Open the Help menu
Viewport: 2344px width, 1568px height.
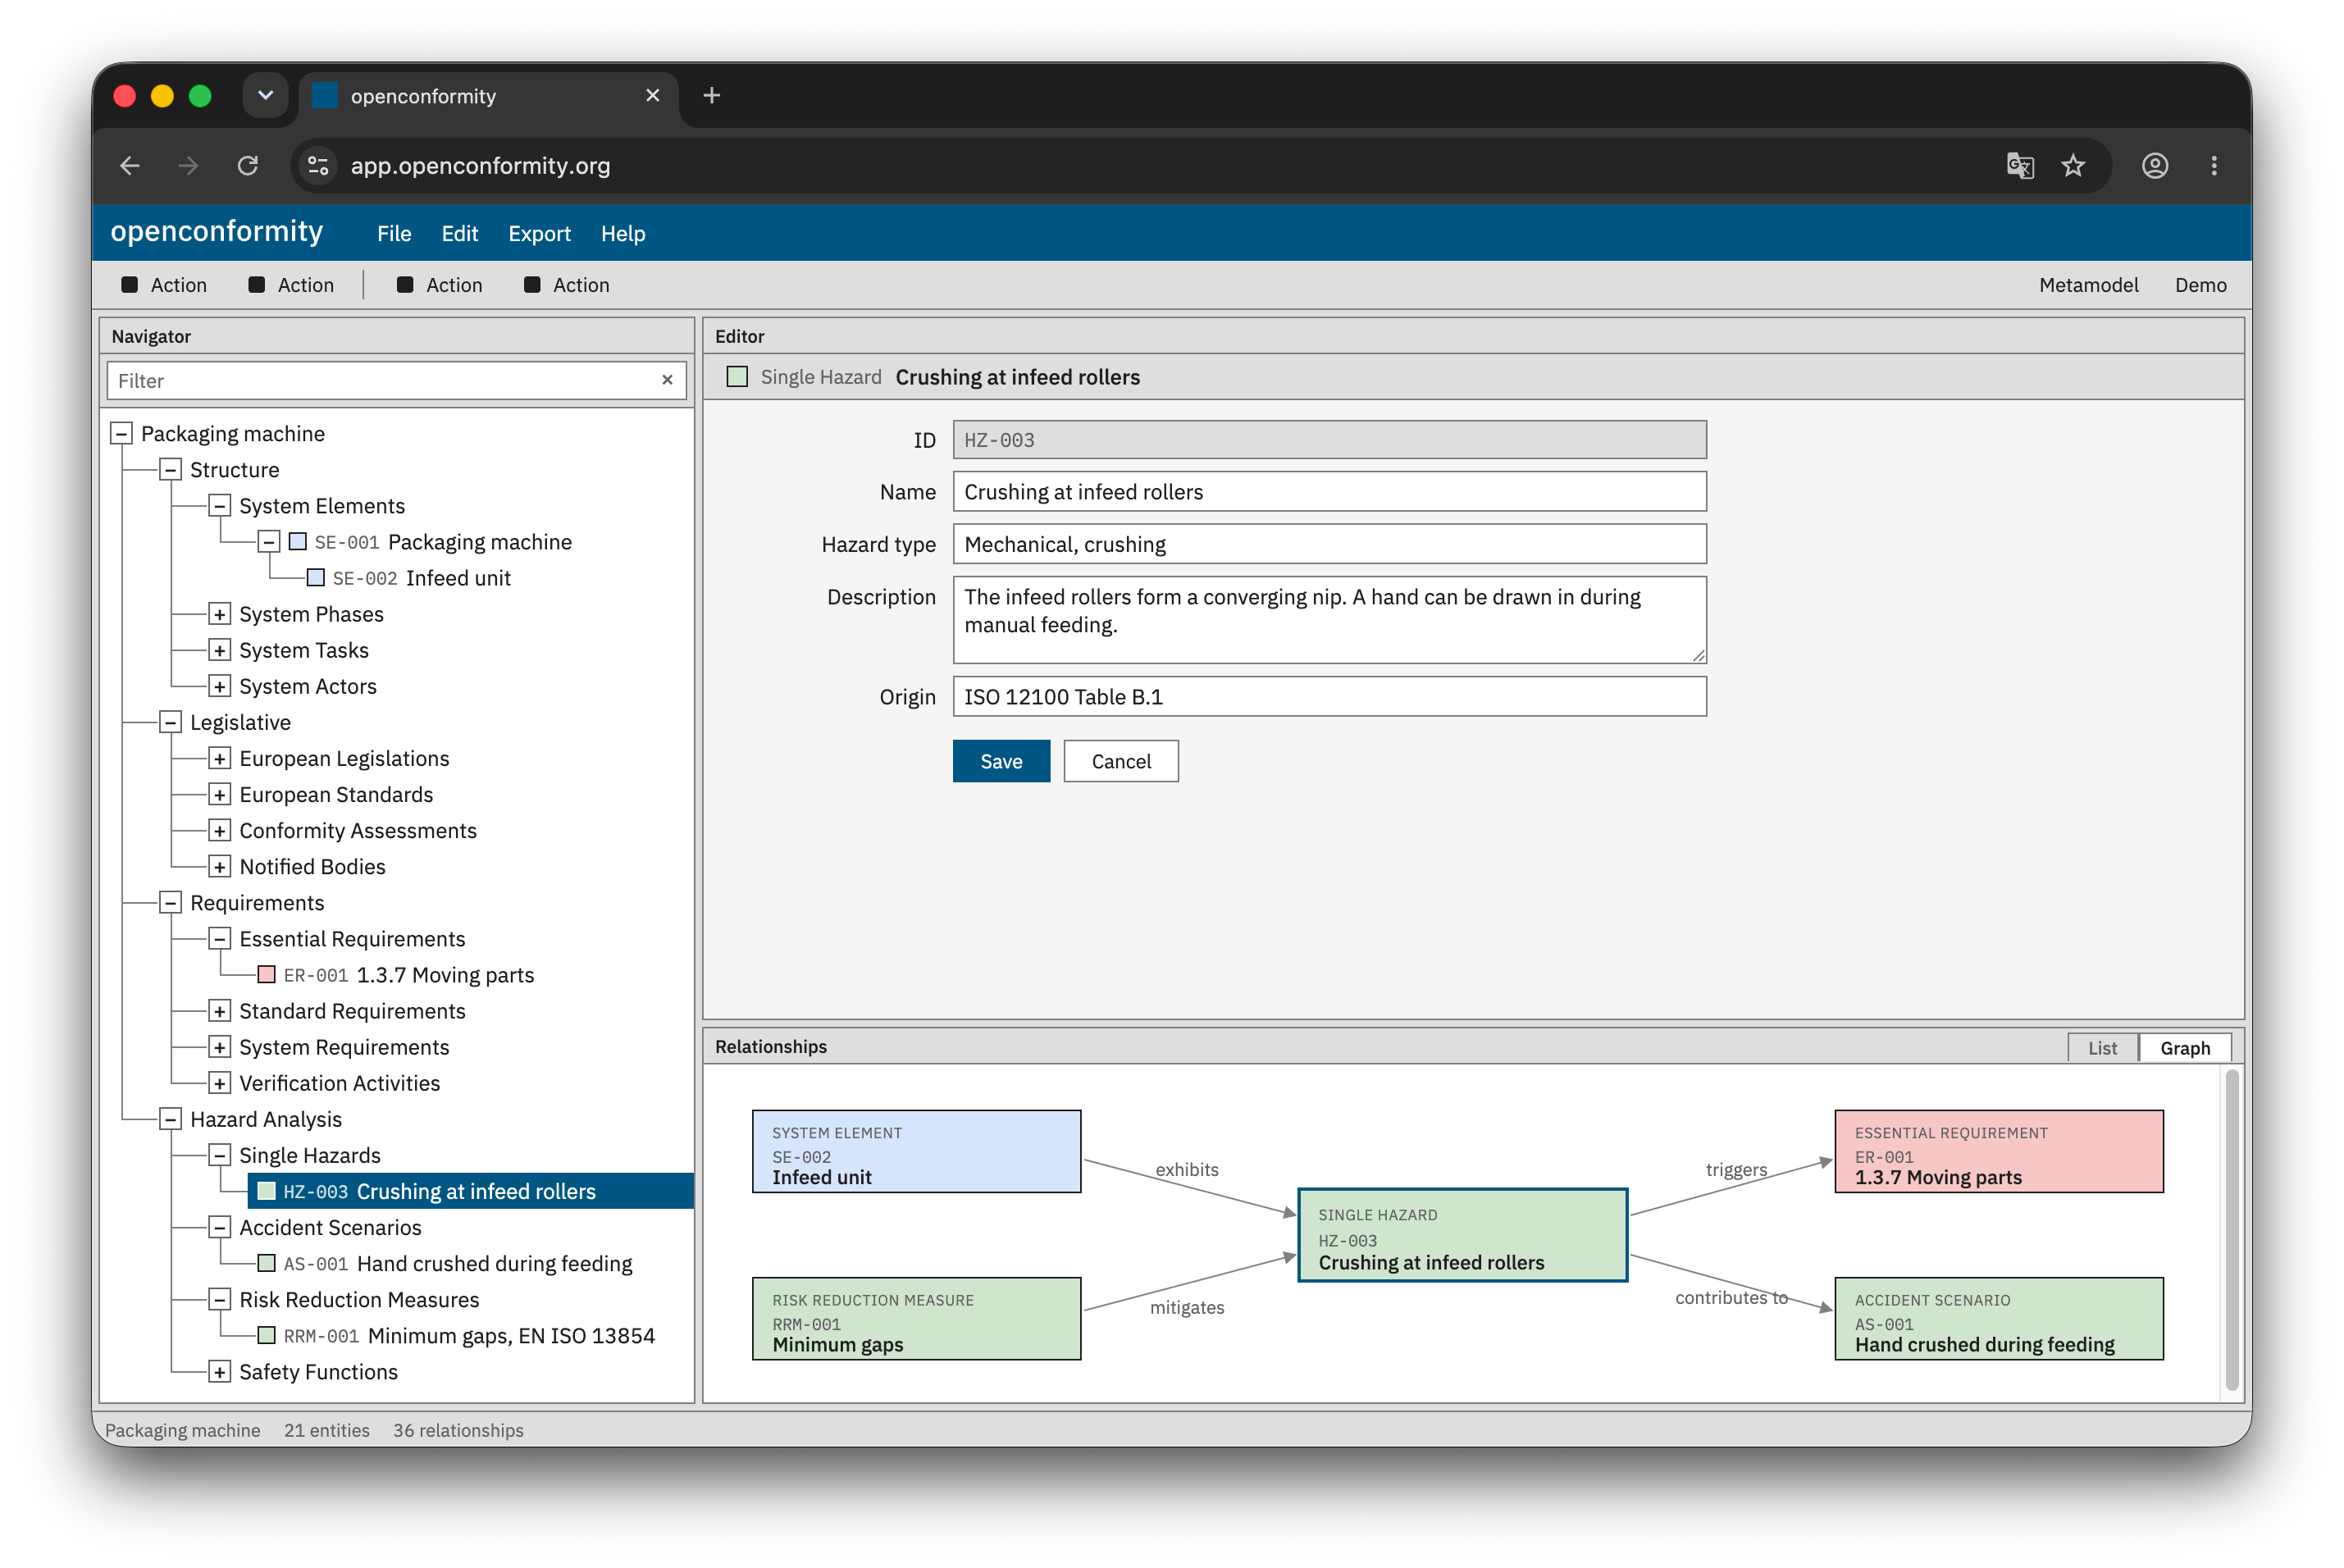(622, 233)
